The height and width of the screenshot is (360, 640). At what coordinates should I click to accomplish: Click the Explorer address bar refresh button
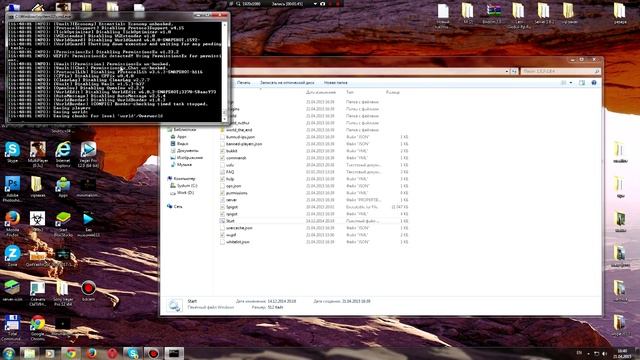(x=514, y=71)
